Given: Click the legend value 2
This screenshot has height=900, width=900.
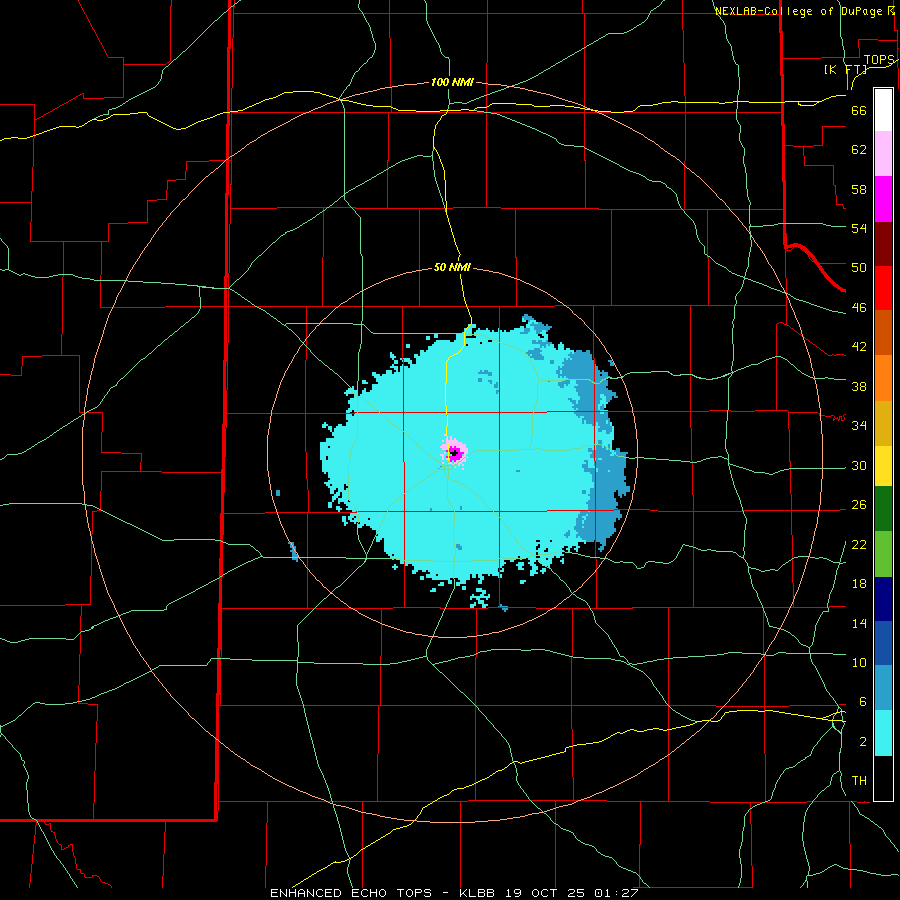Looking at the screenshot, I should [863, 742].
